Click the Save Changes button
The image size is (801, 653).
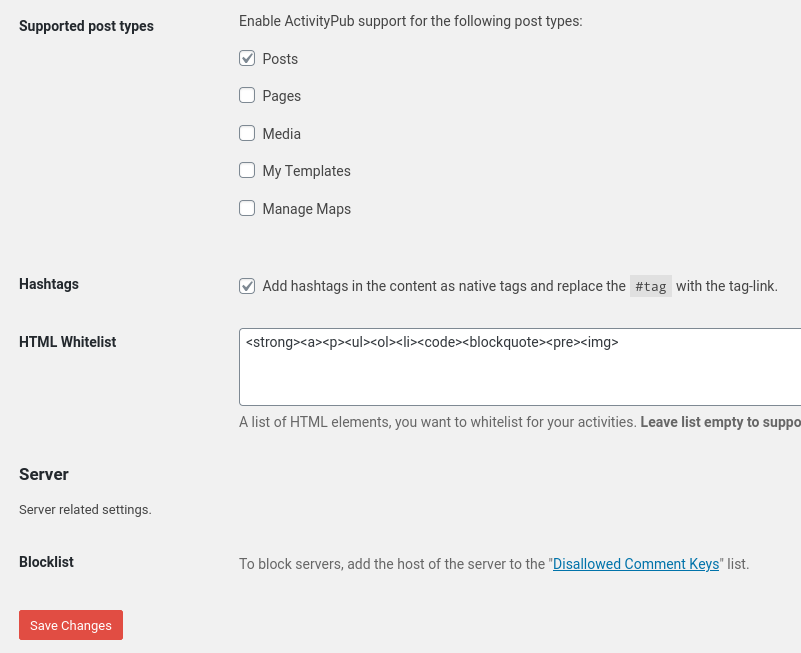point(71,625)
